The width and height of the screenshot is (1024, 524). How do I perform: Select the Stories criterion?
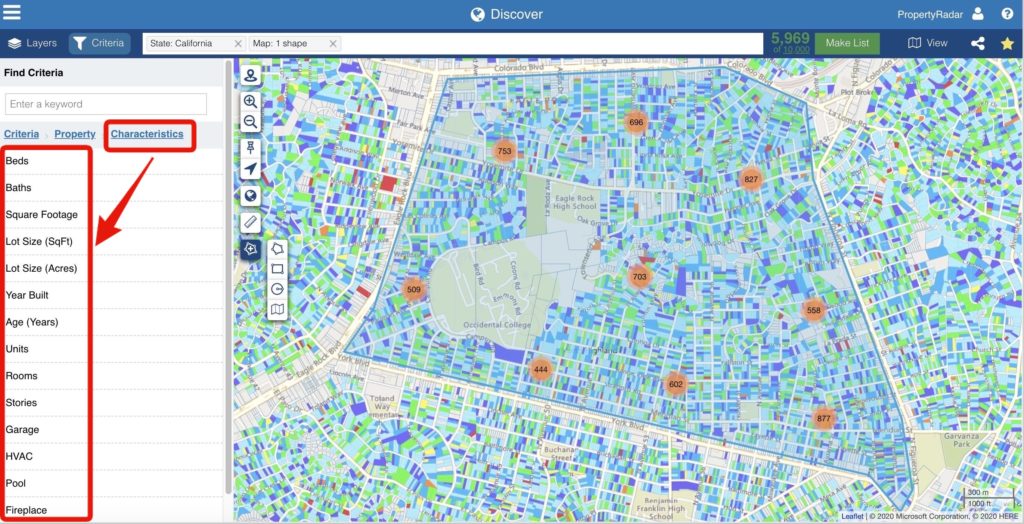(112, 402)
